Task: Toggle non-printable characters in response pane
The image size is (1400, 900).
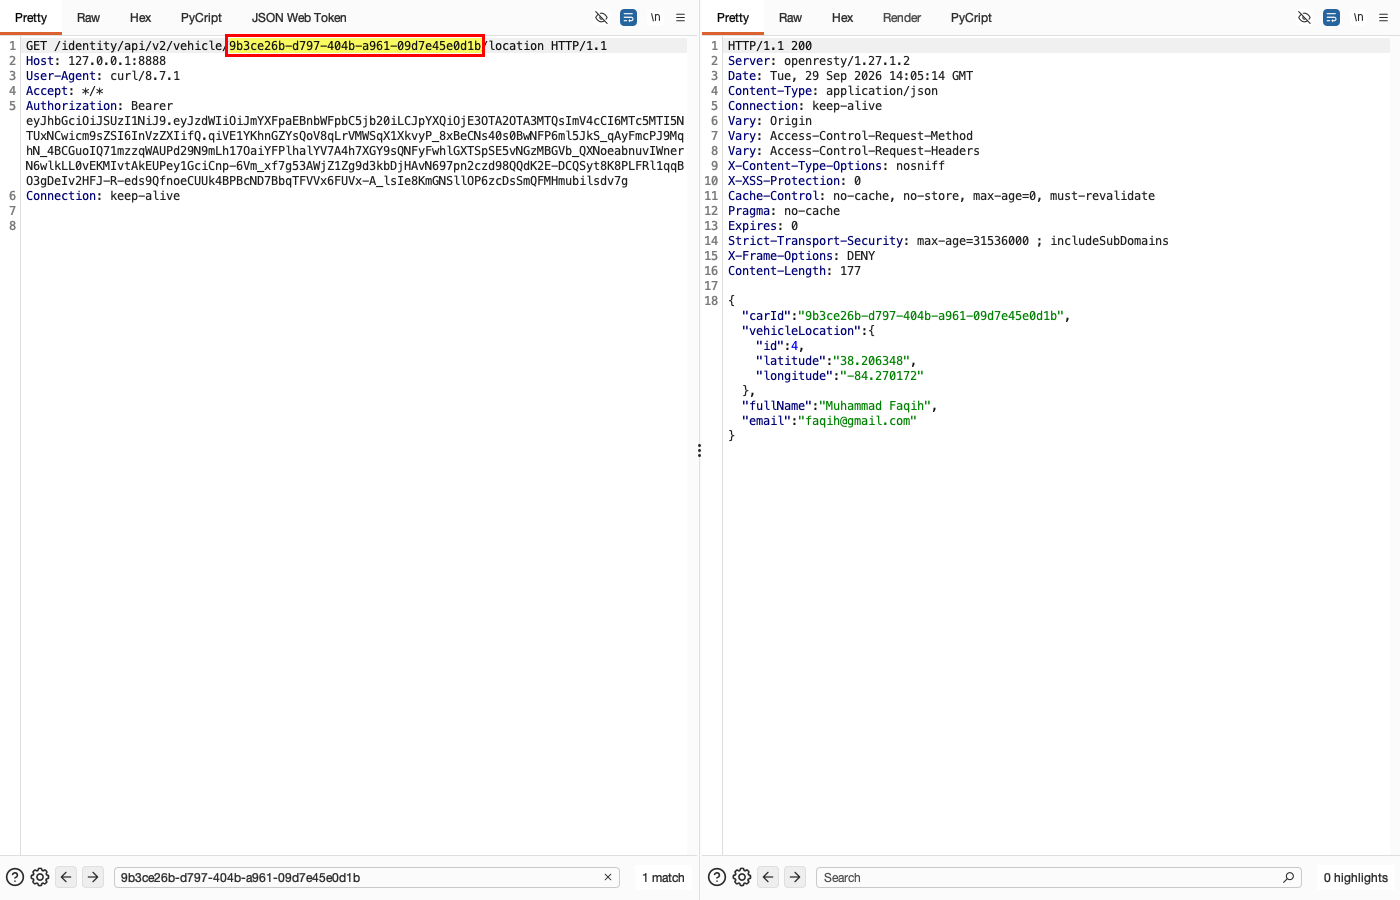Action: pos(1304,18)
